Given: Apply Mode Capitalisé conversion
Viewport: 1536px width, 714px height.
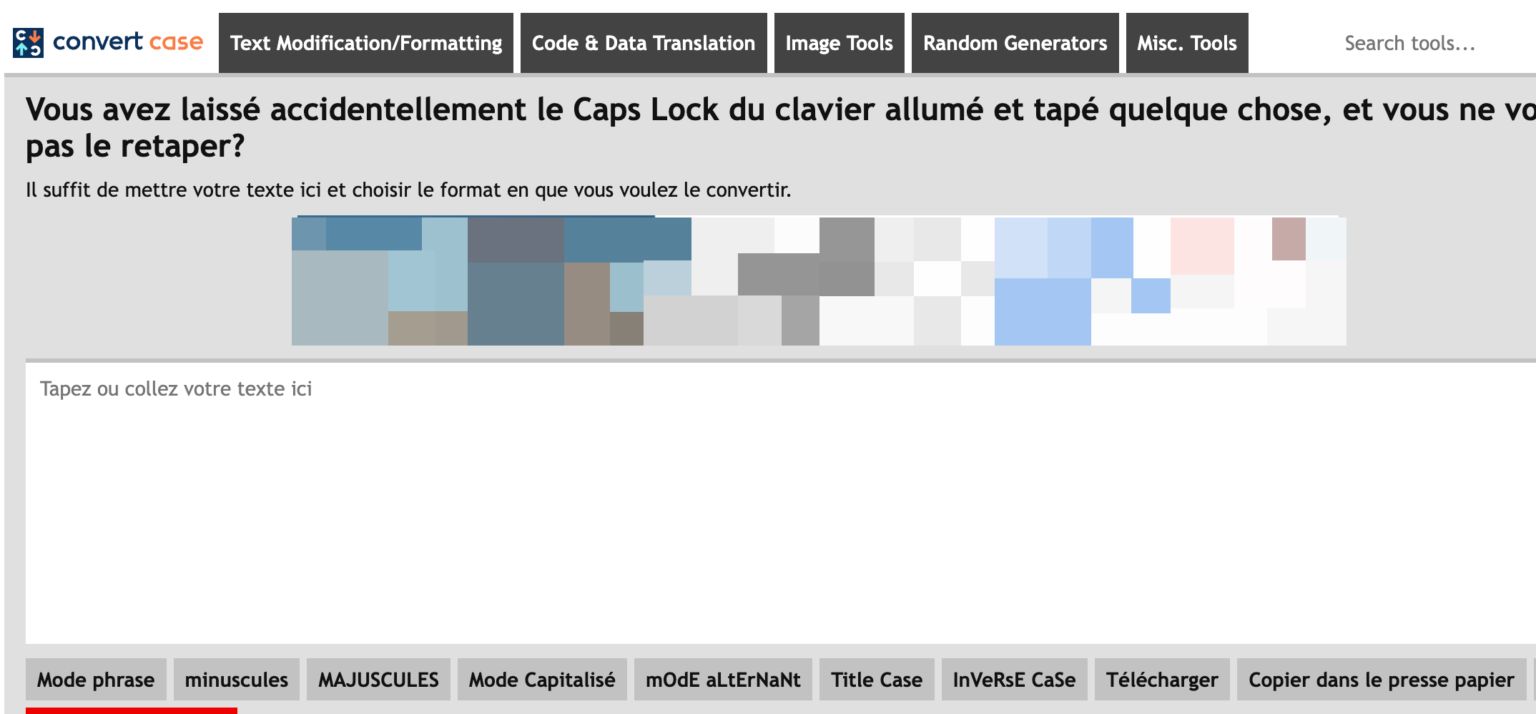Looking at the screenshot, I should 542,680.
